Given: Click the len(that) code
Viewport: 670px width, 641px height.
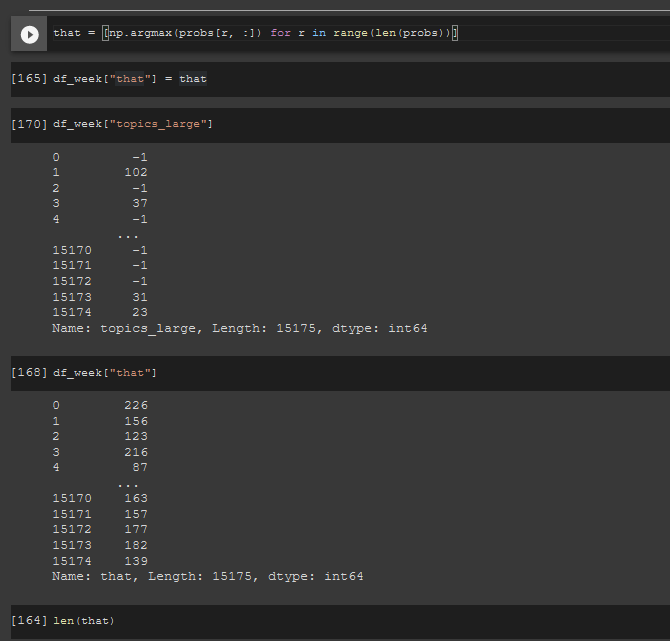Looking at the screenshot, I should click(x=84, y=621).
